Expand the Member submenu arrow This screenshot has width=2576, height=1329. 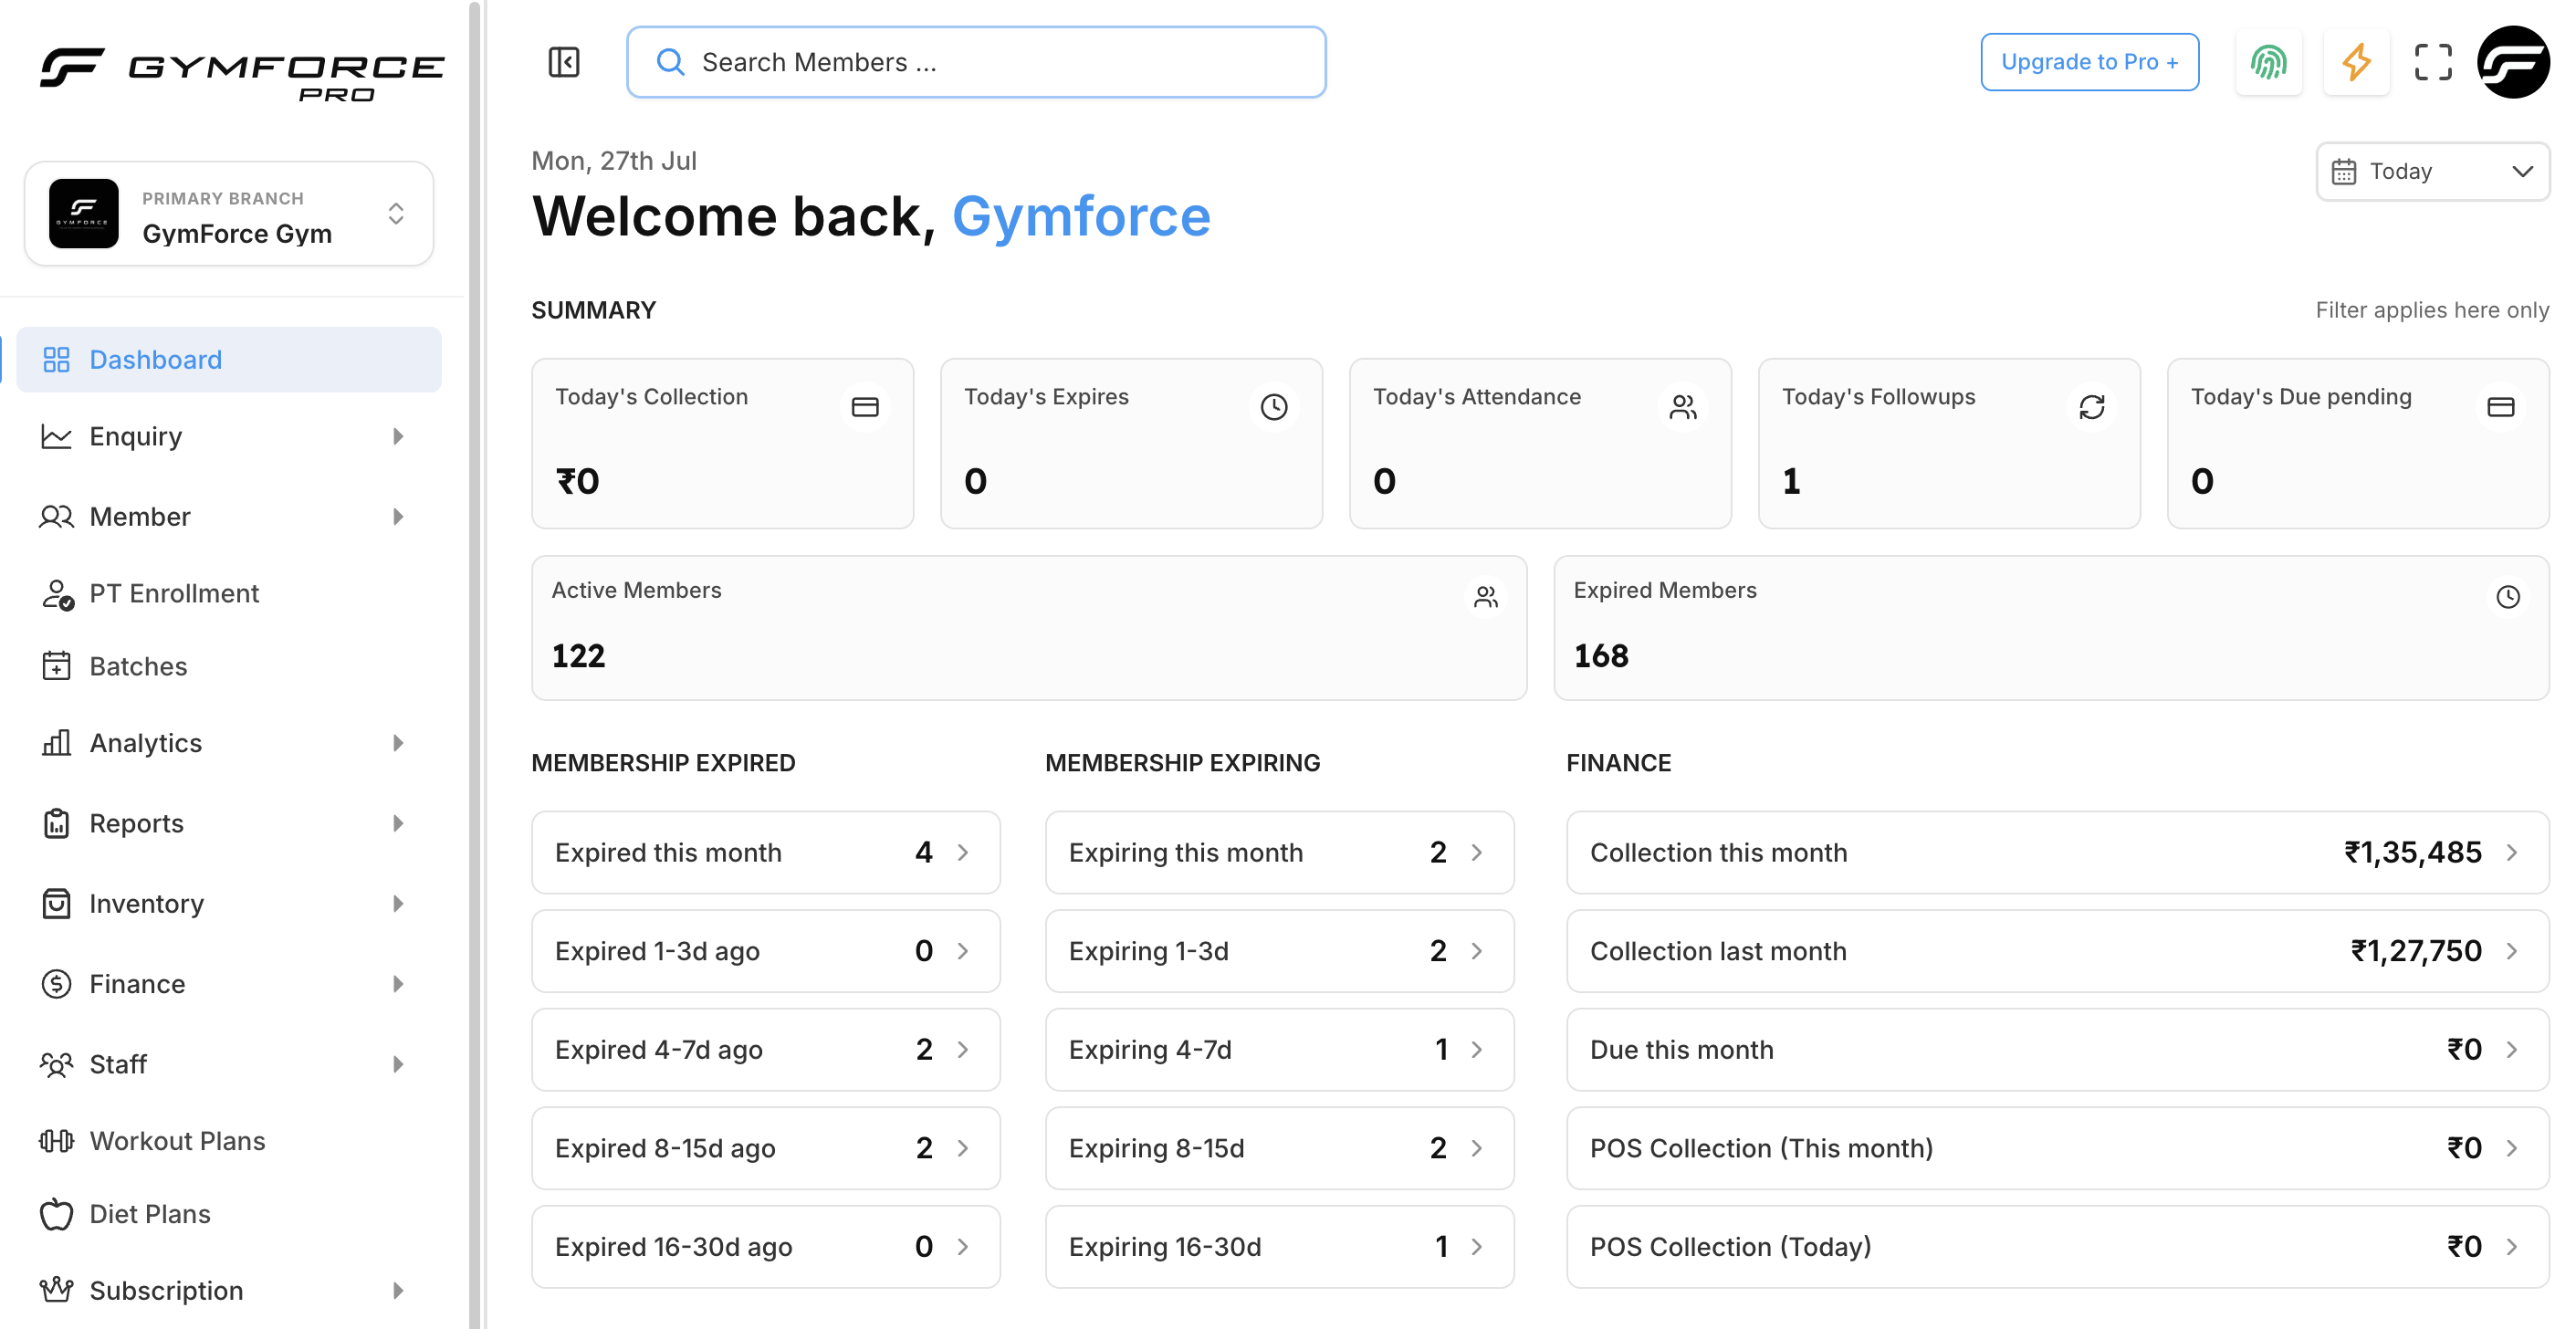pyautogui.click(x=398, y=517)
